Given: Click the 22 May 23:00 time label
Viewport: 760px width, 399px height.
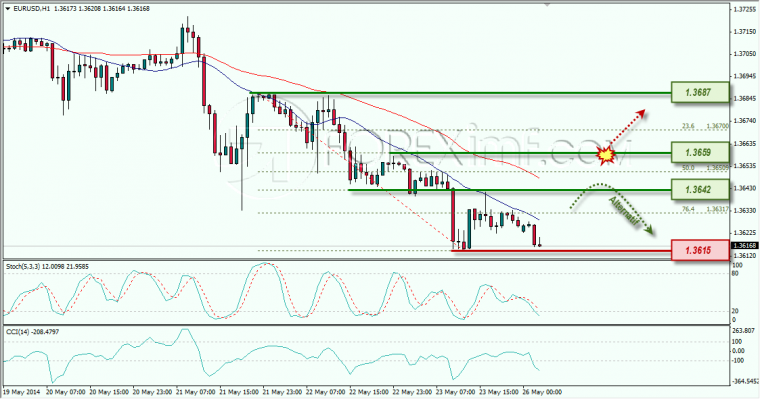Looking at the screenshot, I should pyautogui.click(x=412, y=392).
